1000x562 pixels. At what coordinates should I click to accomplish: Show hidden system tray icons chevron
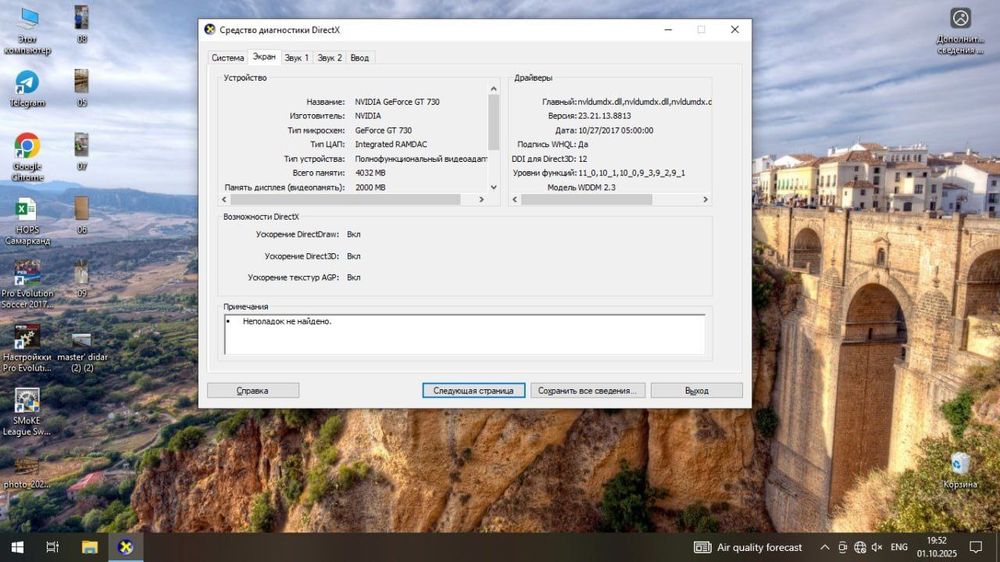pos(825,547)
